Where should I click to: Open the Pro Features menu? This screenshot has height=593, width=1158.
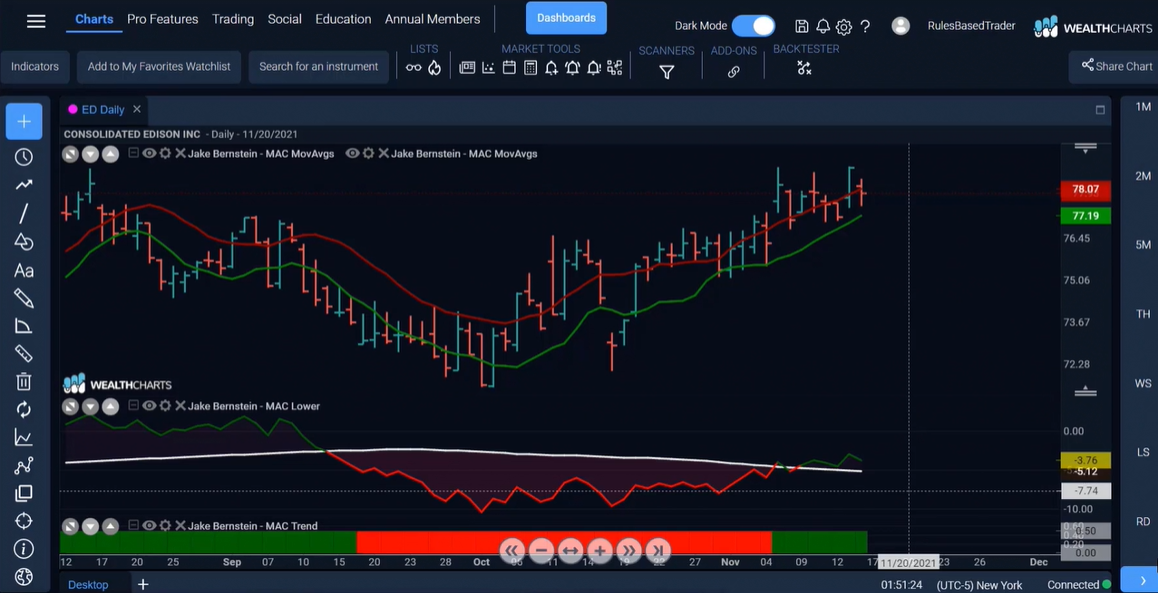[162, 19]
